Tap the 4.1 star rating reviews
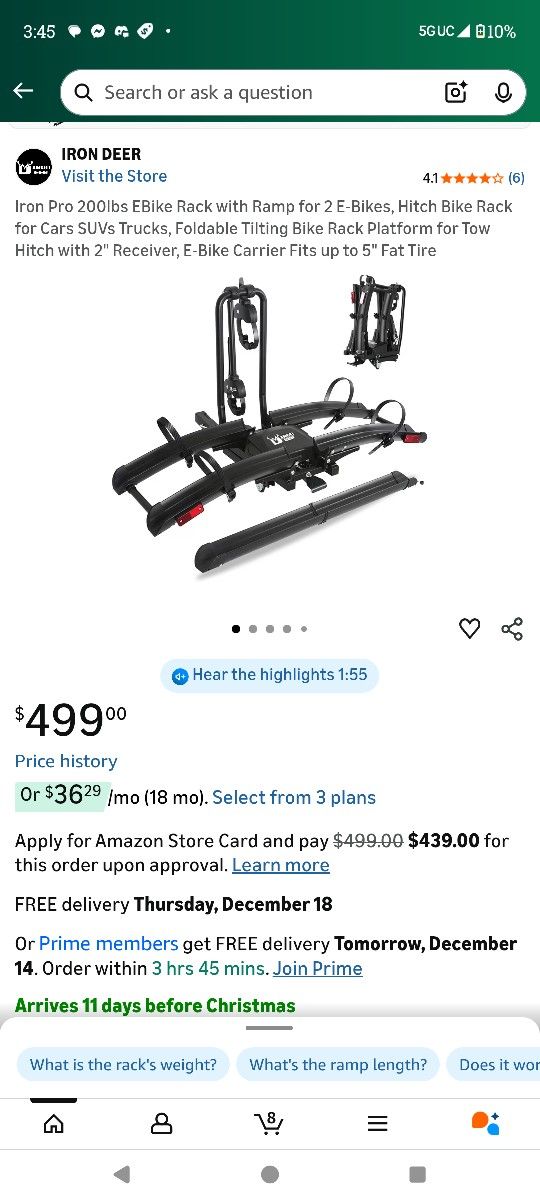540x1200 pixels. pyautogui.click(x=473, y=178)
